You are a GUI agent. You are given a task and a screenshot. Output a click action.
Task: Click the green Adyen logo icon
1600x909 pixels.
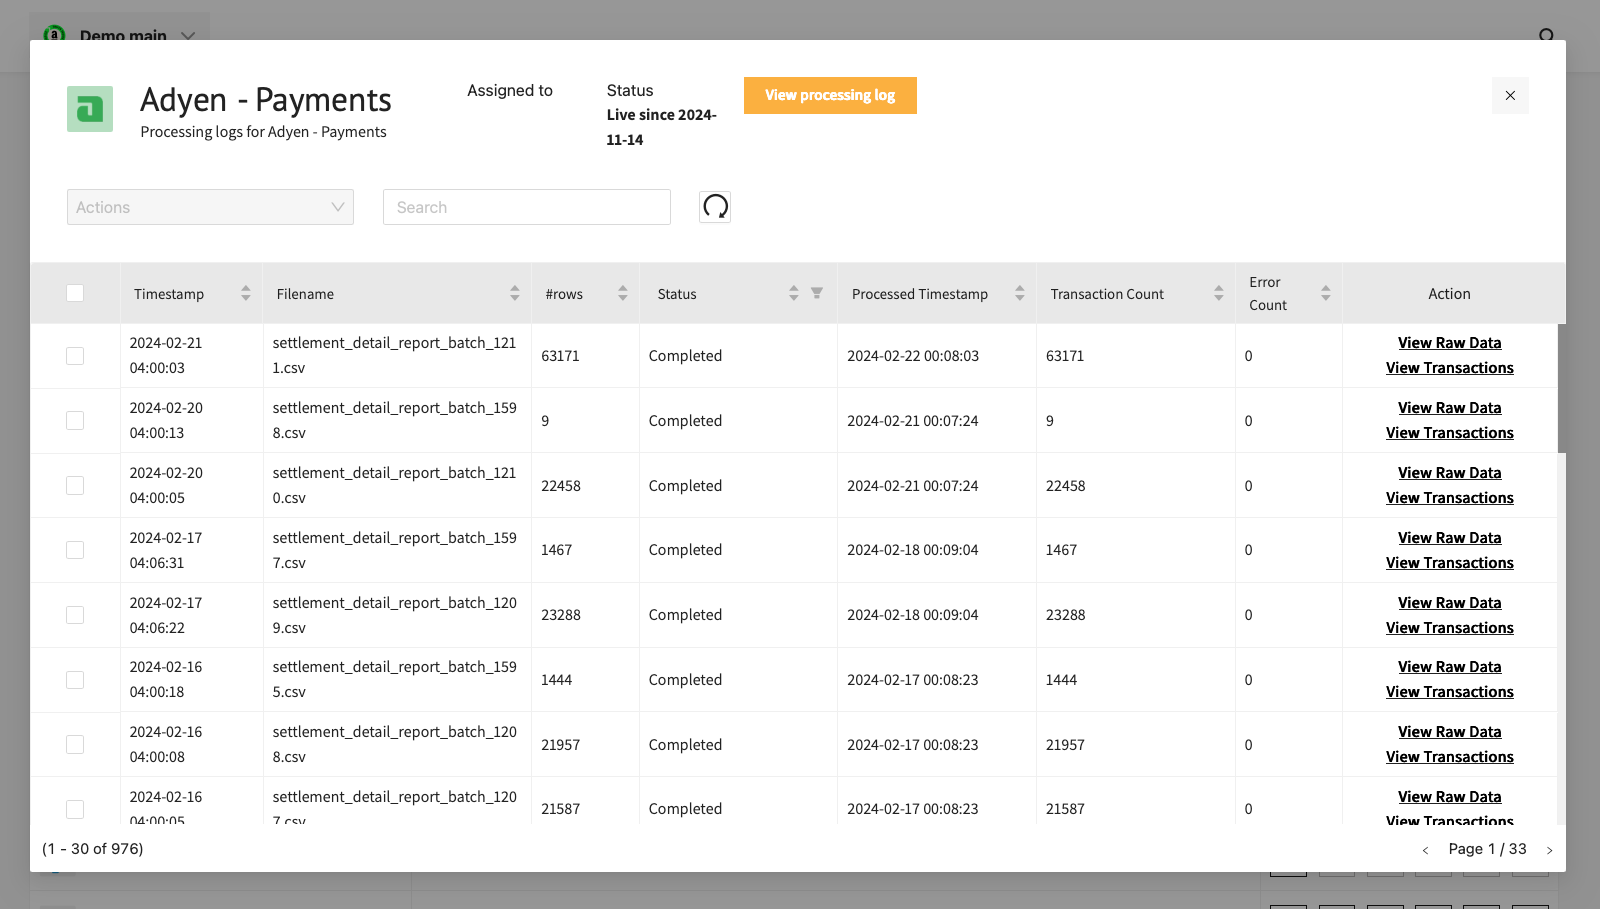click(90, 109)
